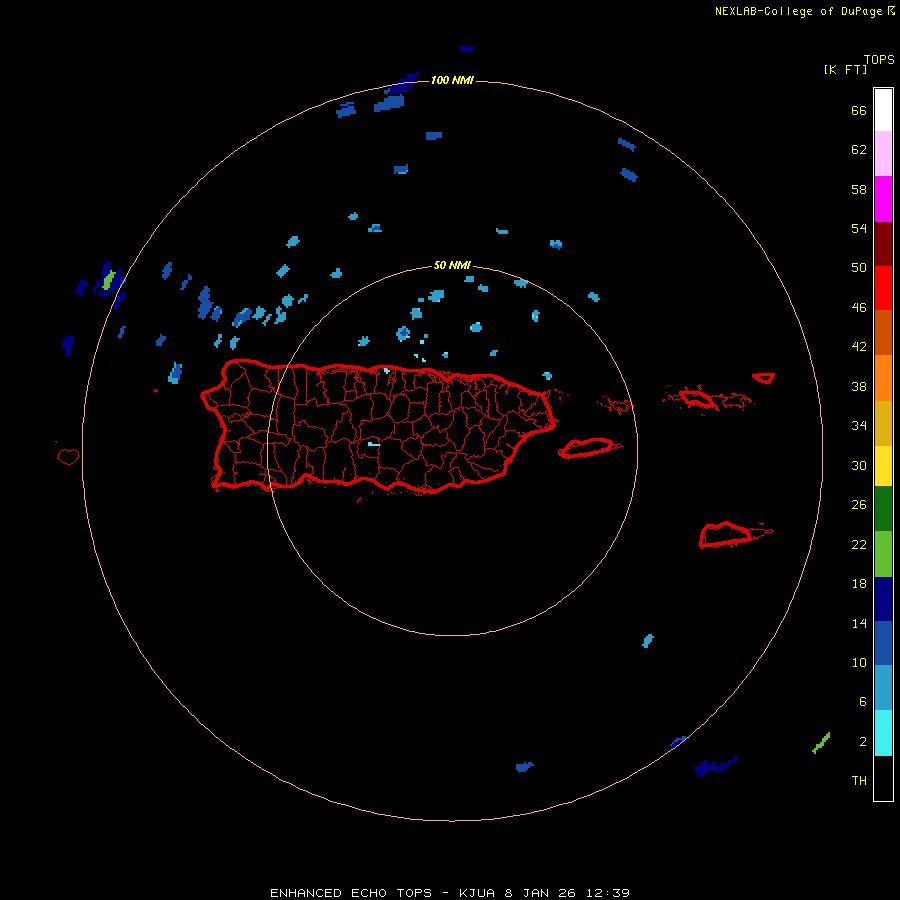Viewport: 900px width, 900px height.
Task: Click the 2 legend value
Action: (863, 742)
